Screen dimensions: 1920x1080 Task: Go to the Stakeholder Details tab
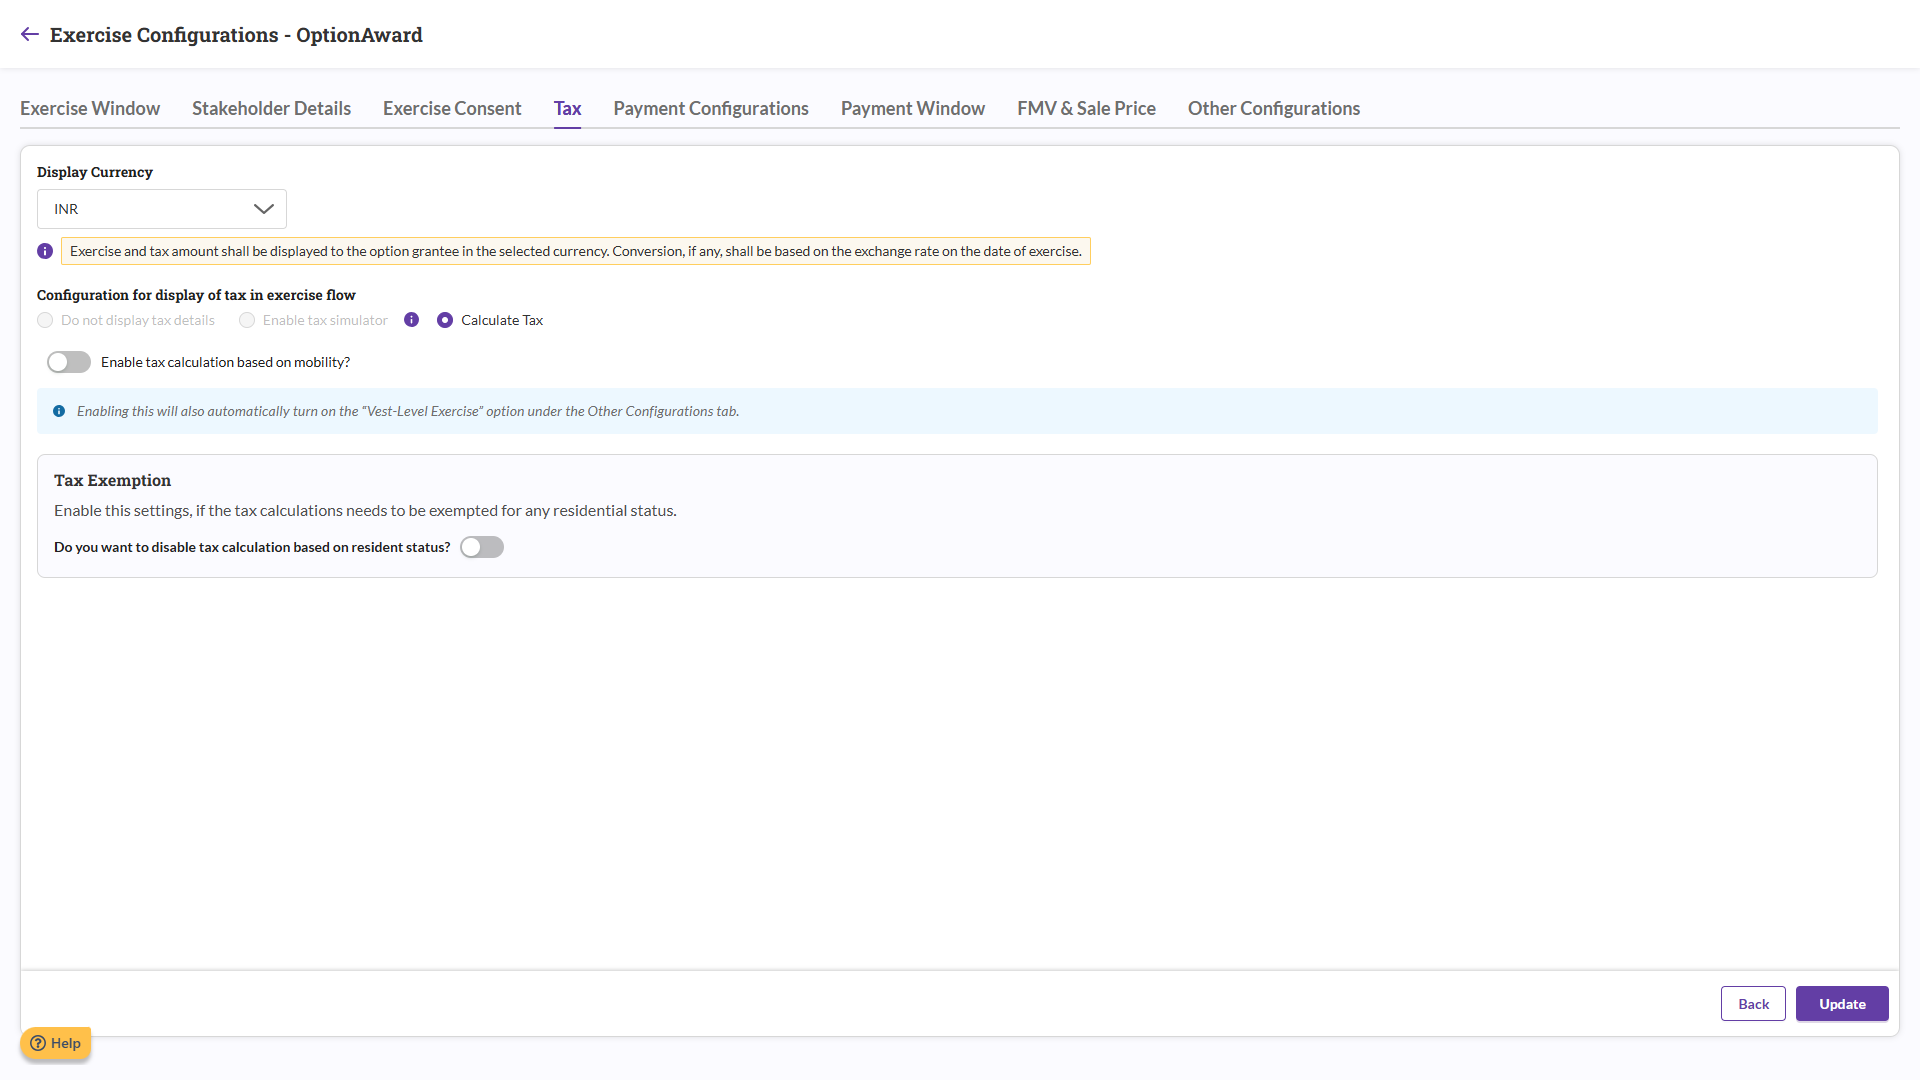click(x=271, y=108)
